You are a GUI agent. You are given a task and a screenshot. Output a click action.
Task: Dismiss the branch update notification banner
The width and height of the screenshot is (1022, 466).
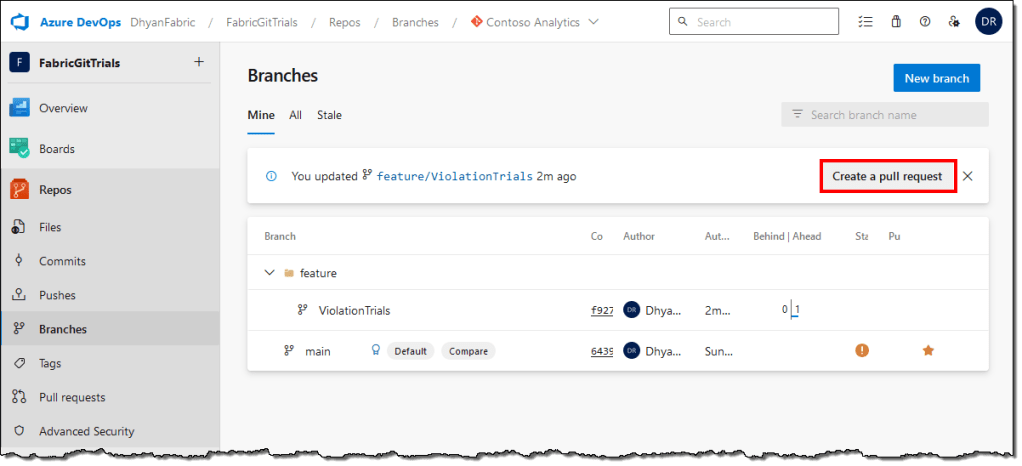967,176
